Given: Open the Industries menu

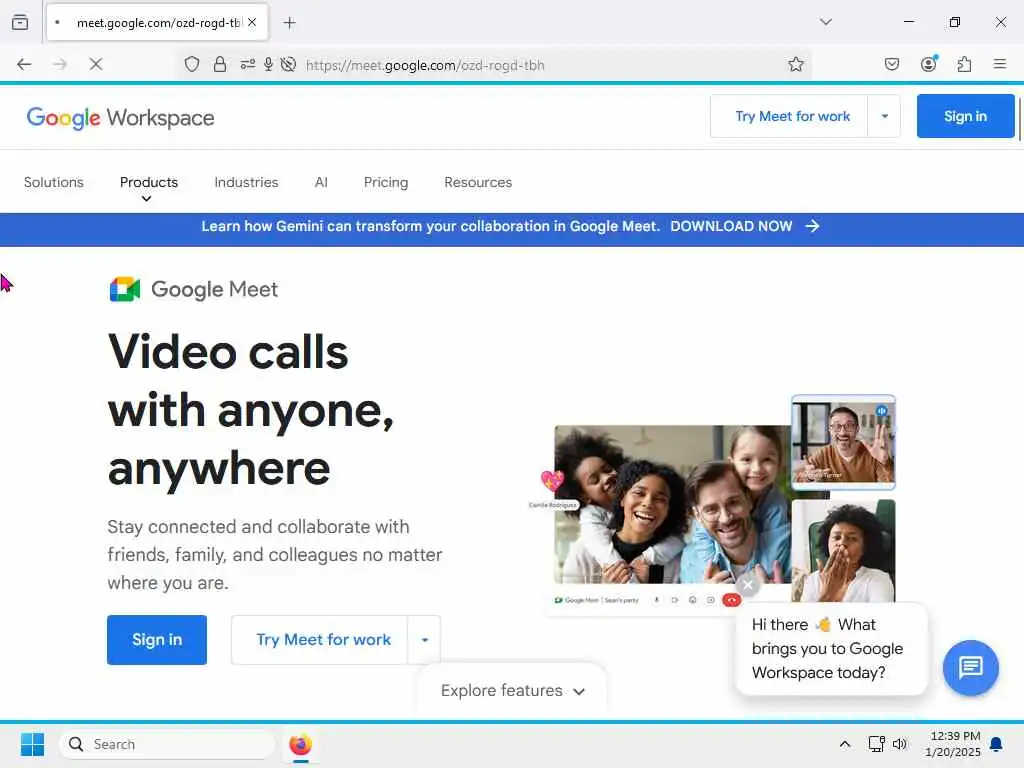Looking at the screenshot, I should pos(246,182).
